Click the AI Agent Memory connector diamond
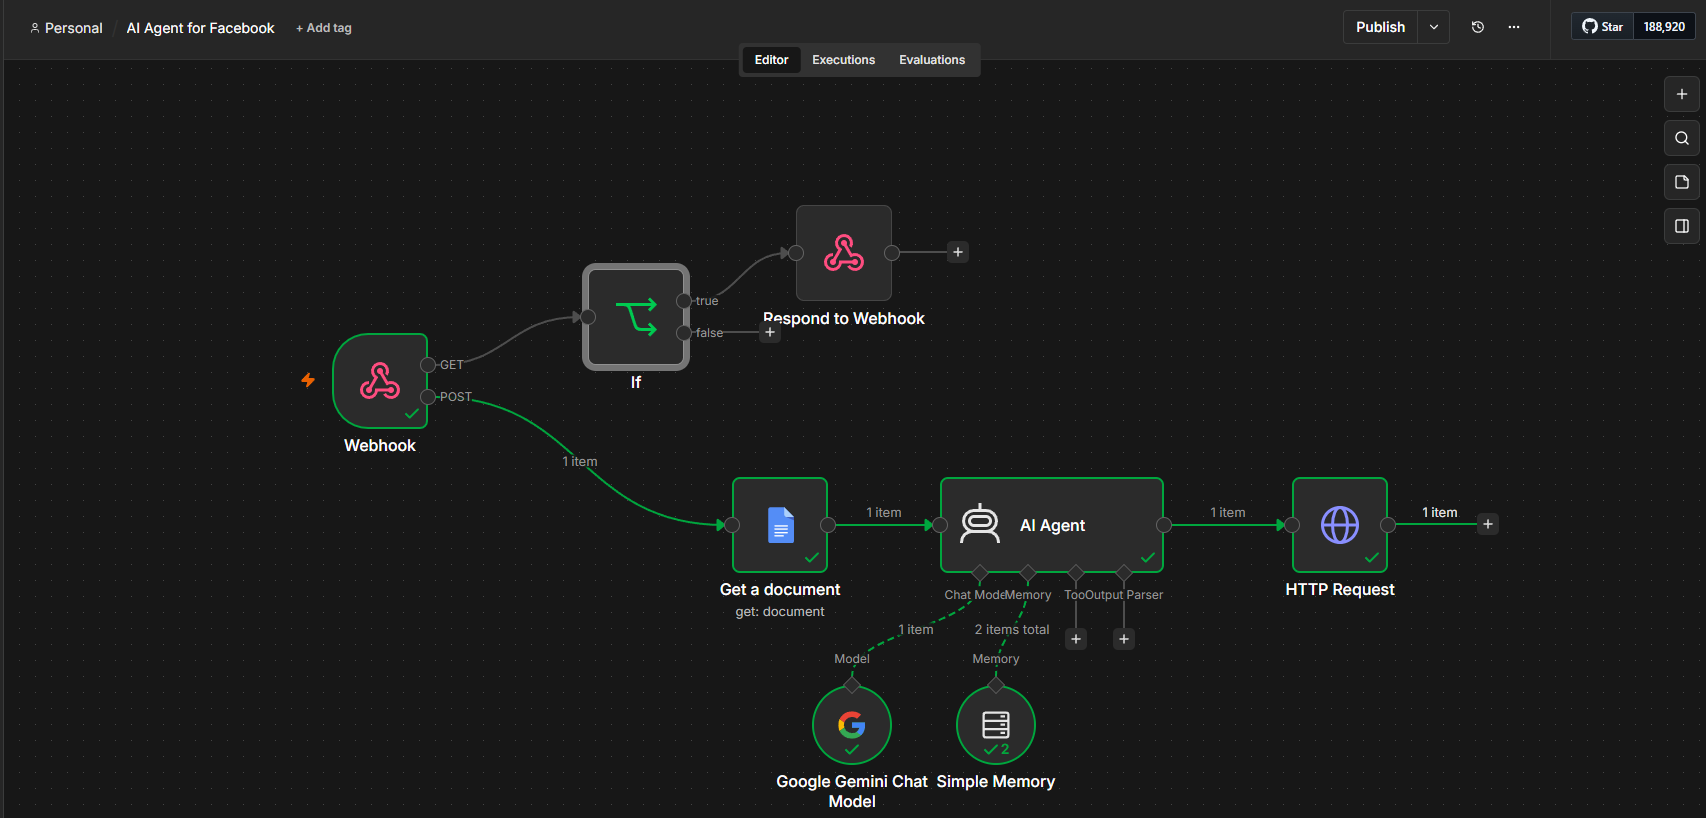The image size is (1706, 818). [1028, 573]
